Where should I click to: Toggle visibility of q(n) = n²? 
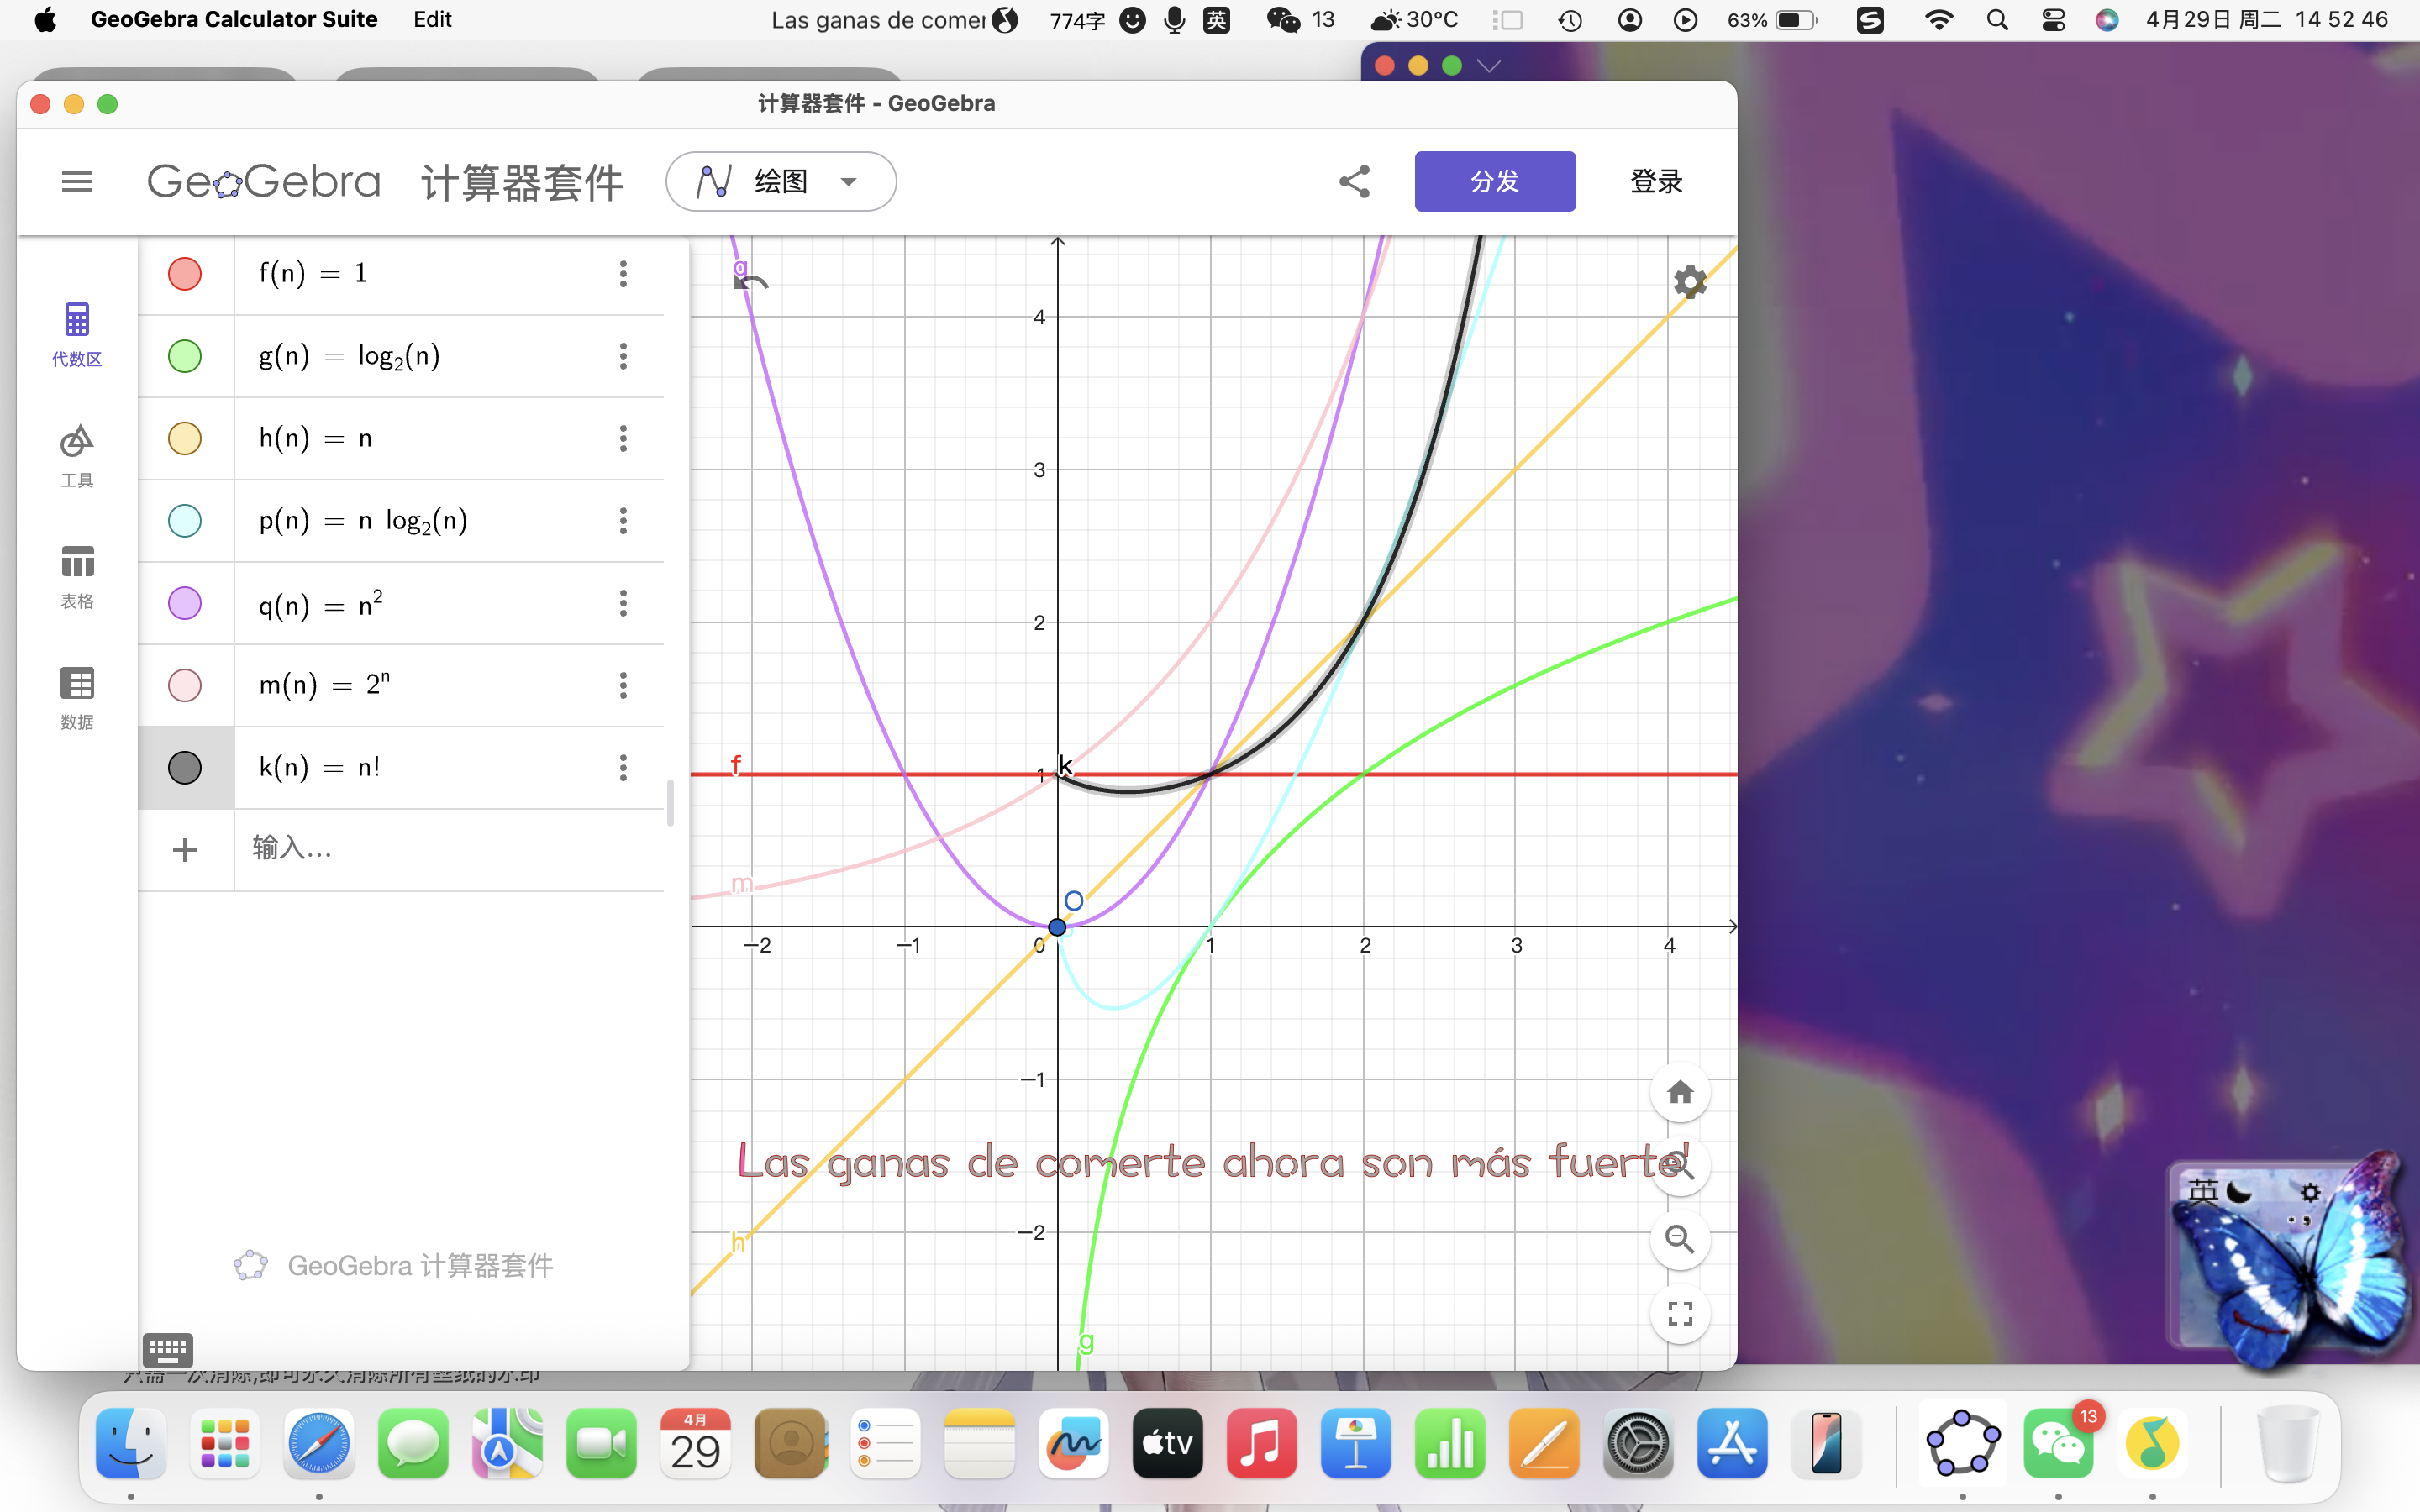(x=185, y=603)
